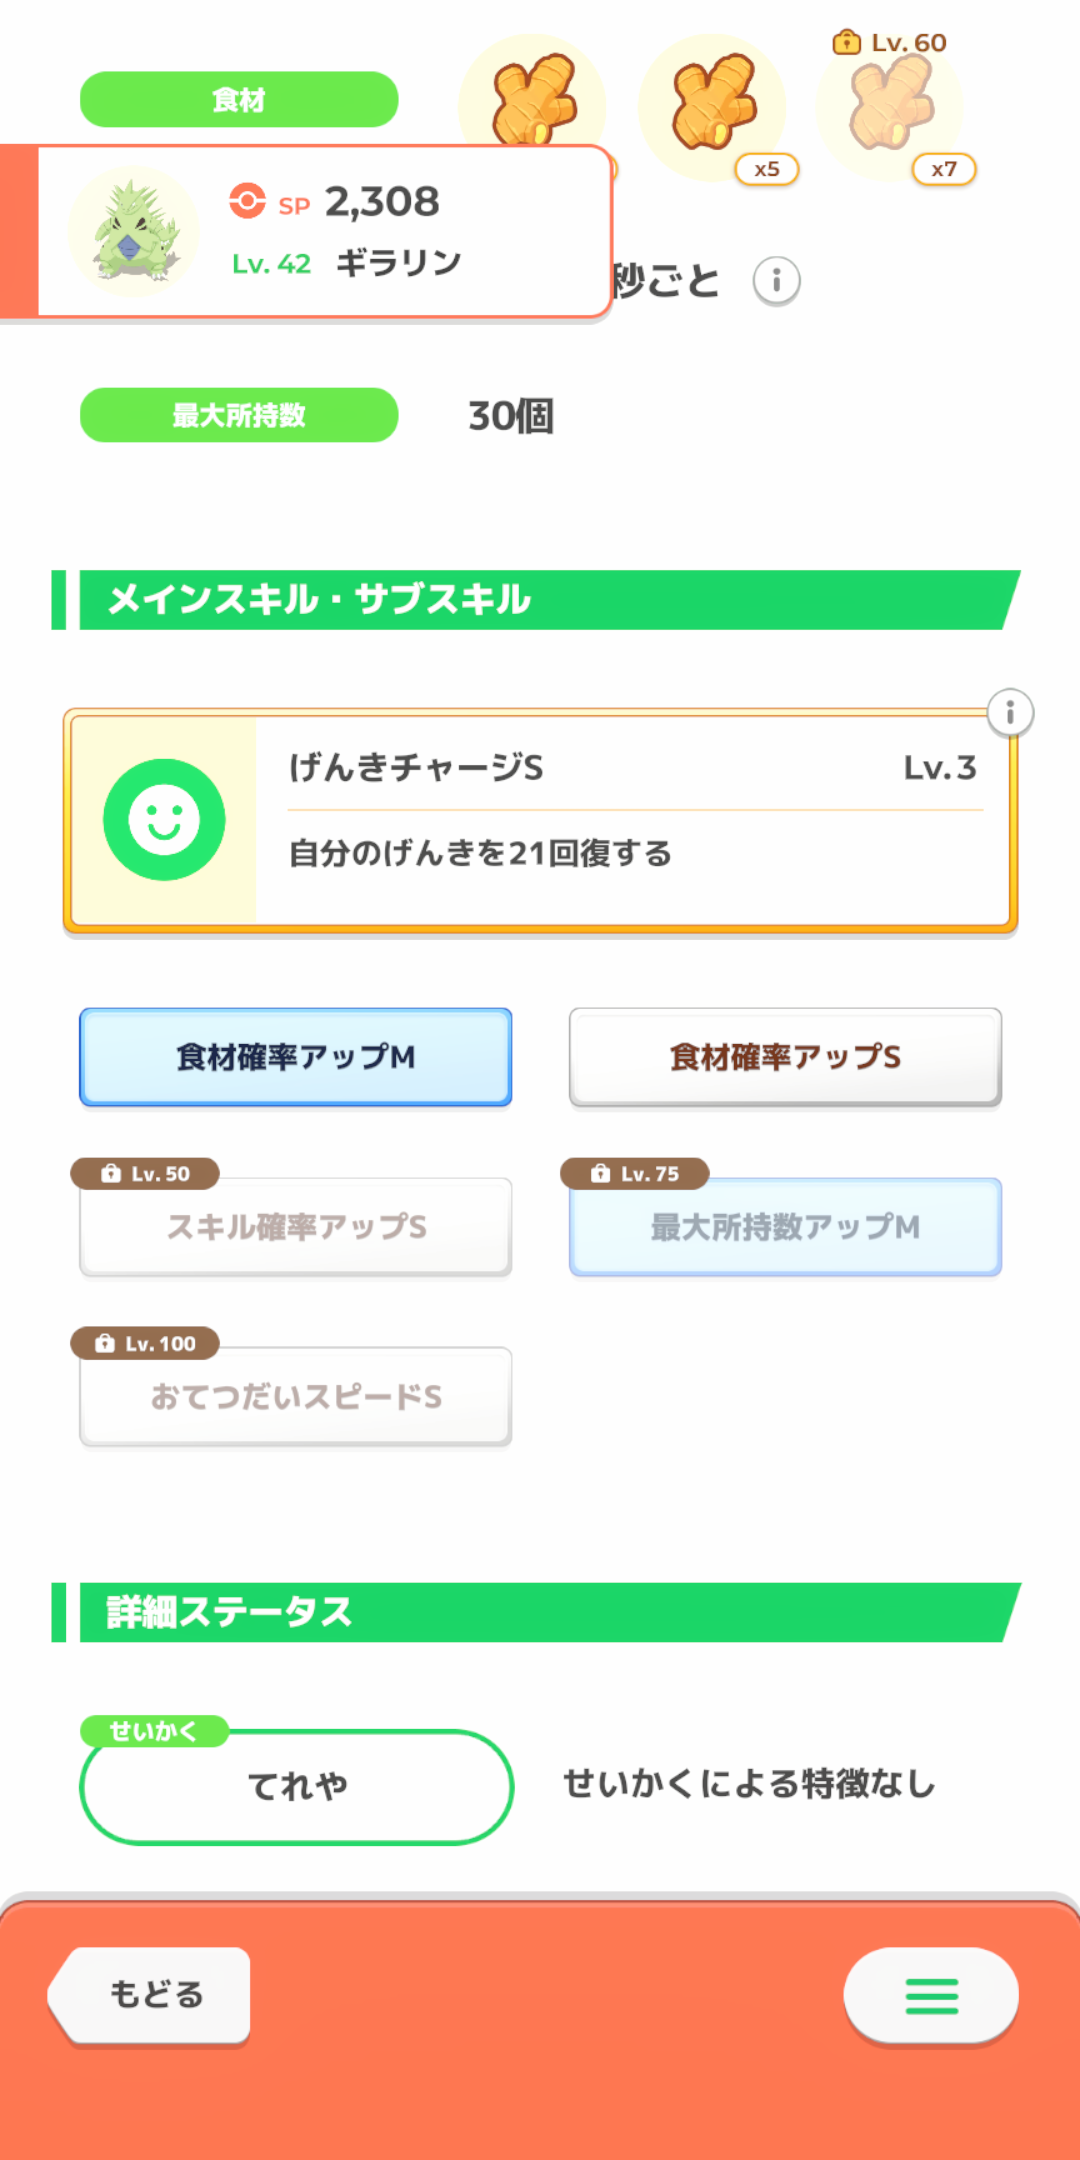
Task: Tap the info icon beside 秒ごと
Action: coord(776,281)
